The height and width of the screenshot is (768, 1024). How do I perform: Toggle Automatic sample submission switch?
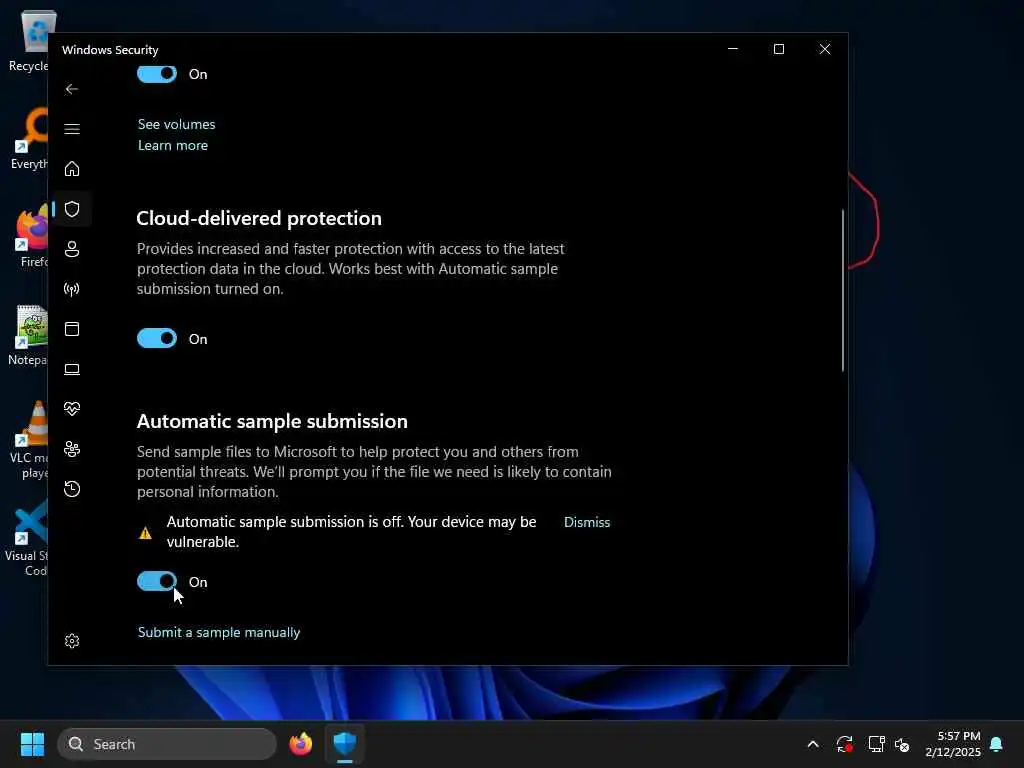coord(157,581)
